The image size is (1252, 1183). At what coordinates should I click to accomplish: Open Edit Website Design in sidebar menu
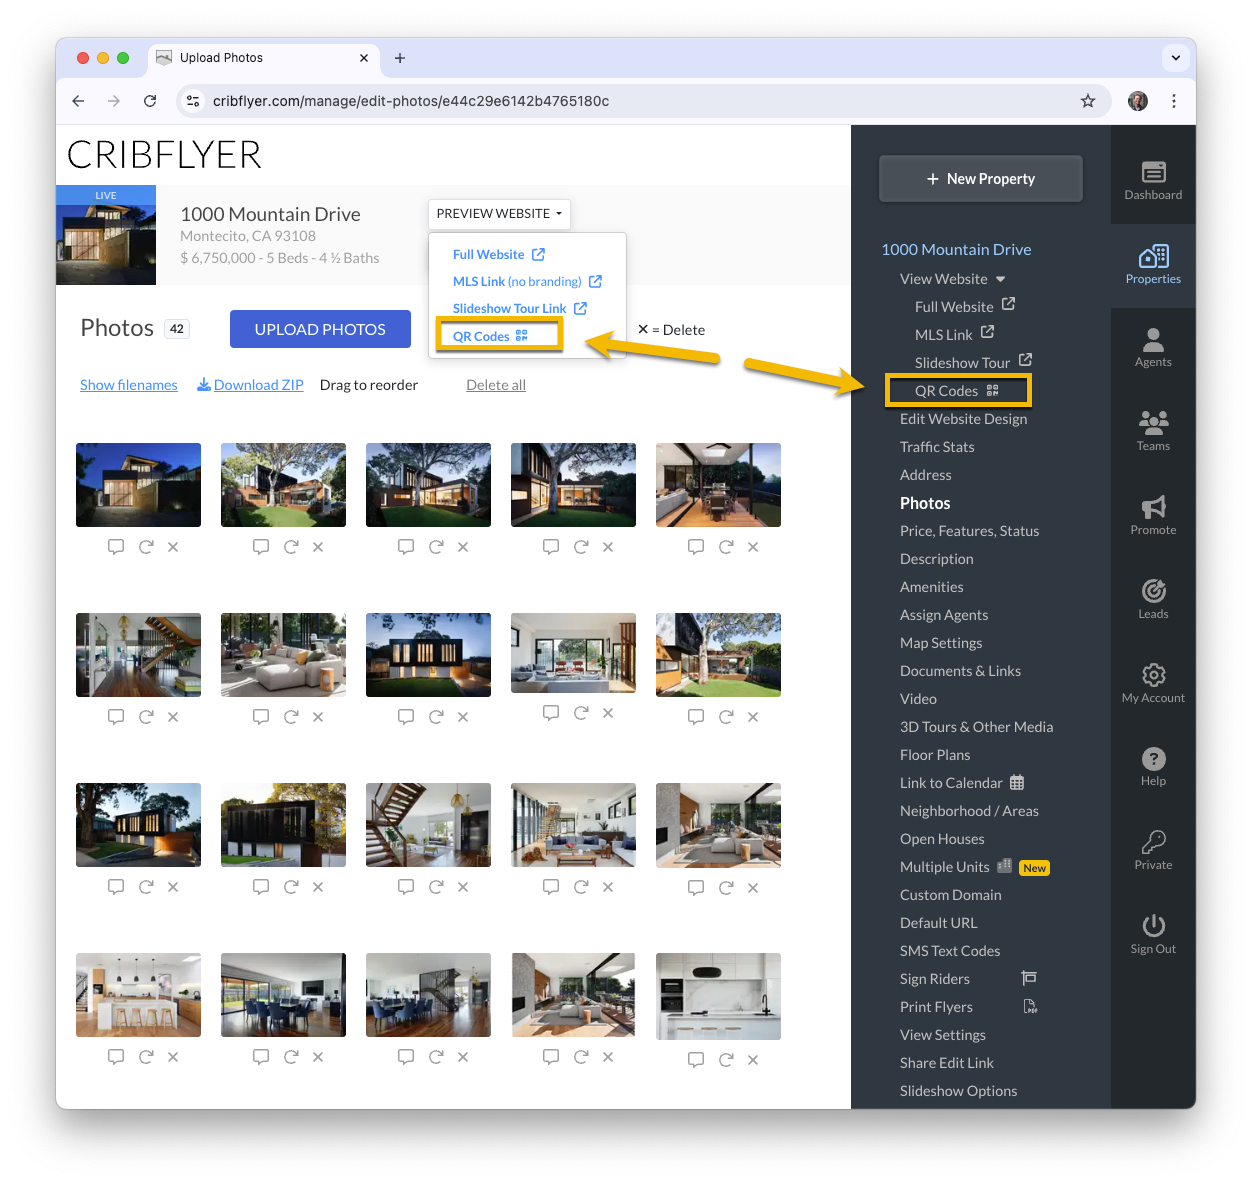pyautogui.click(x=963, y=419)
